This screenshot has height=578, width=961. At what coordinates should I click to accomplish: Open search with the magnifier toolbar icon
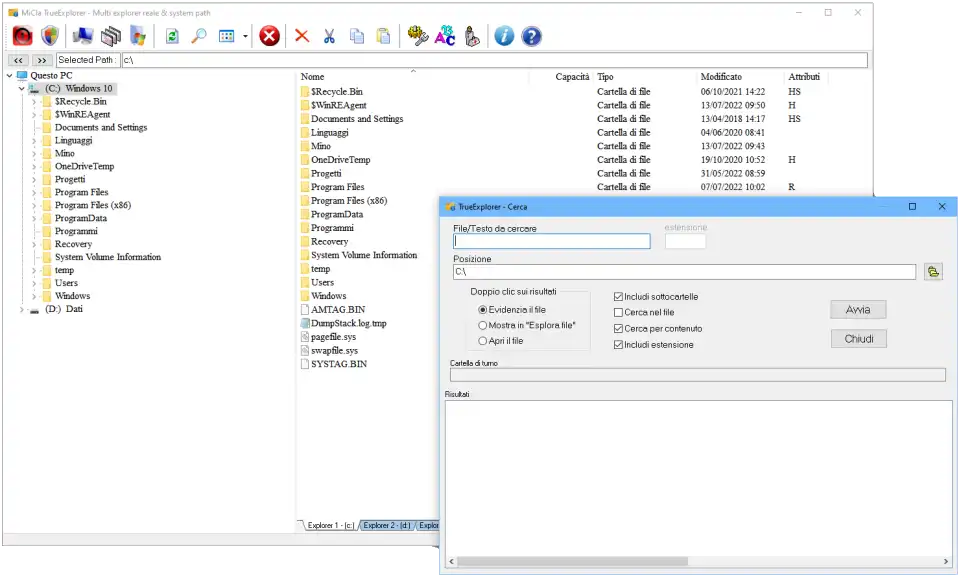pos(199,36)
